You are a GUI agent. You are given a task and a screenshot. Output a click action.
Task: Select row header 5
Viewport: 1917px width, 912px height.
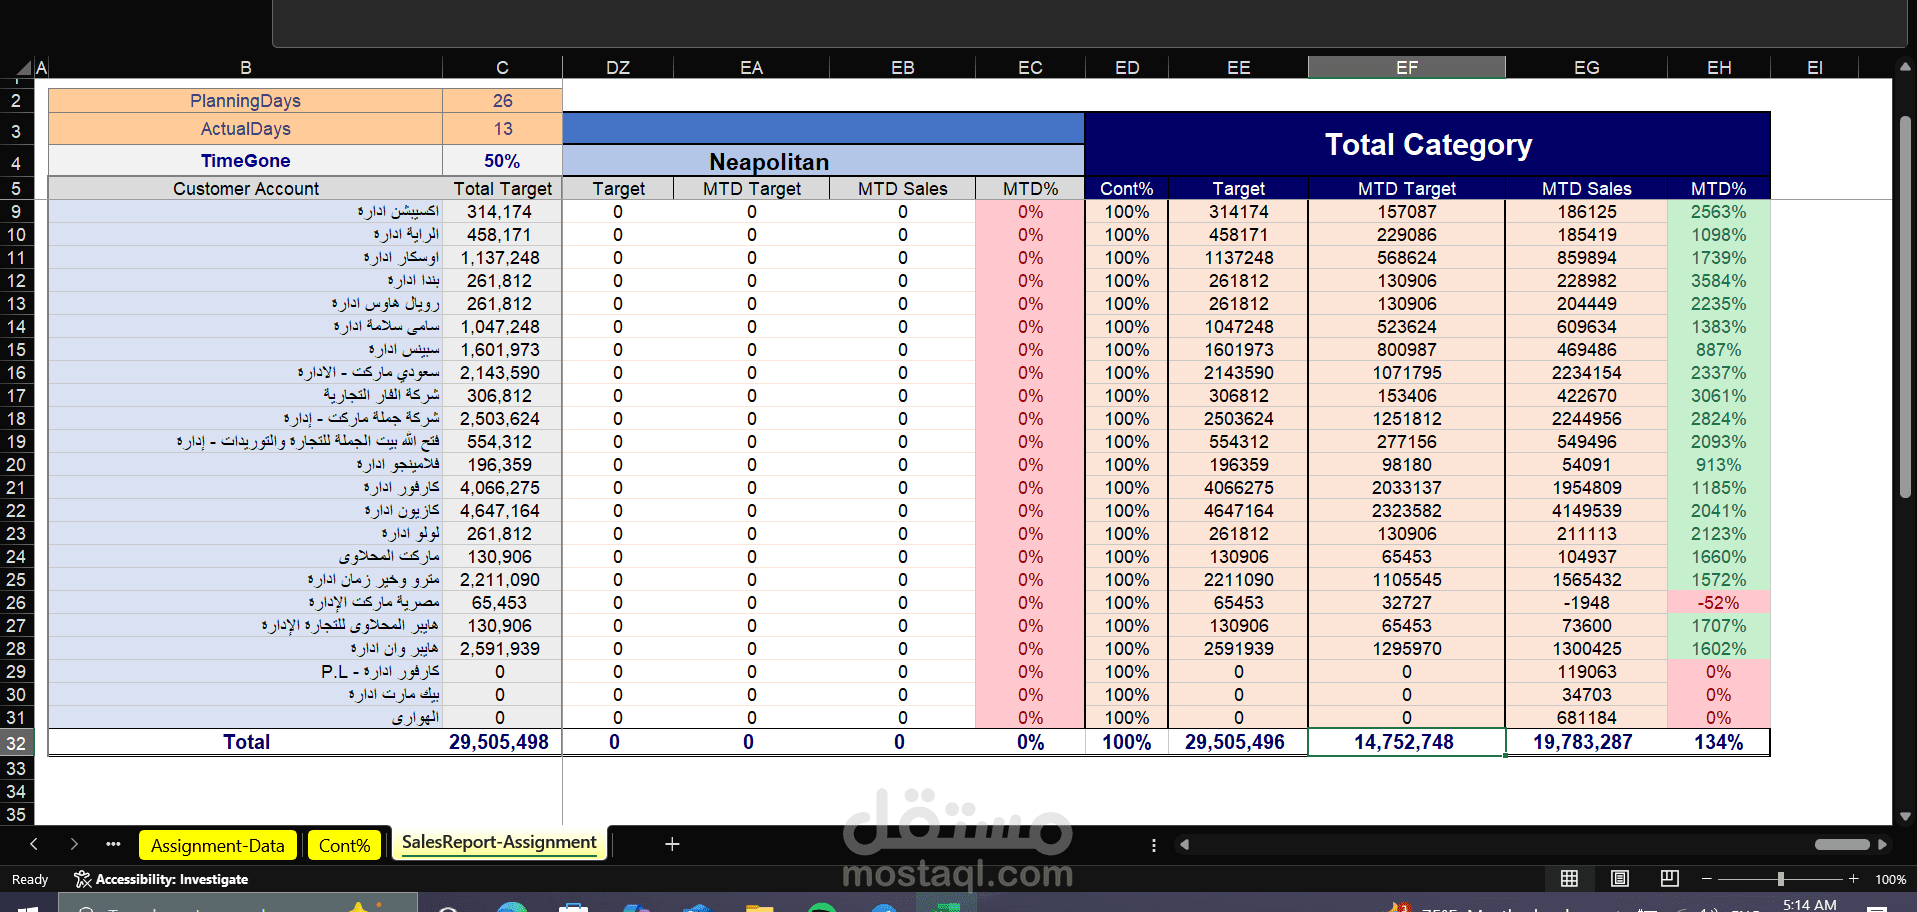point(17,188)
